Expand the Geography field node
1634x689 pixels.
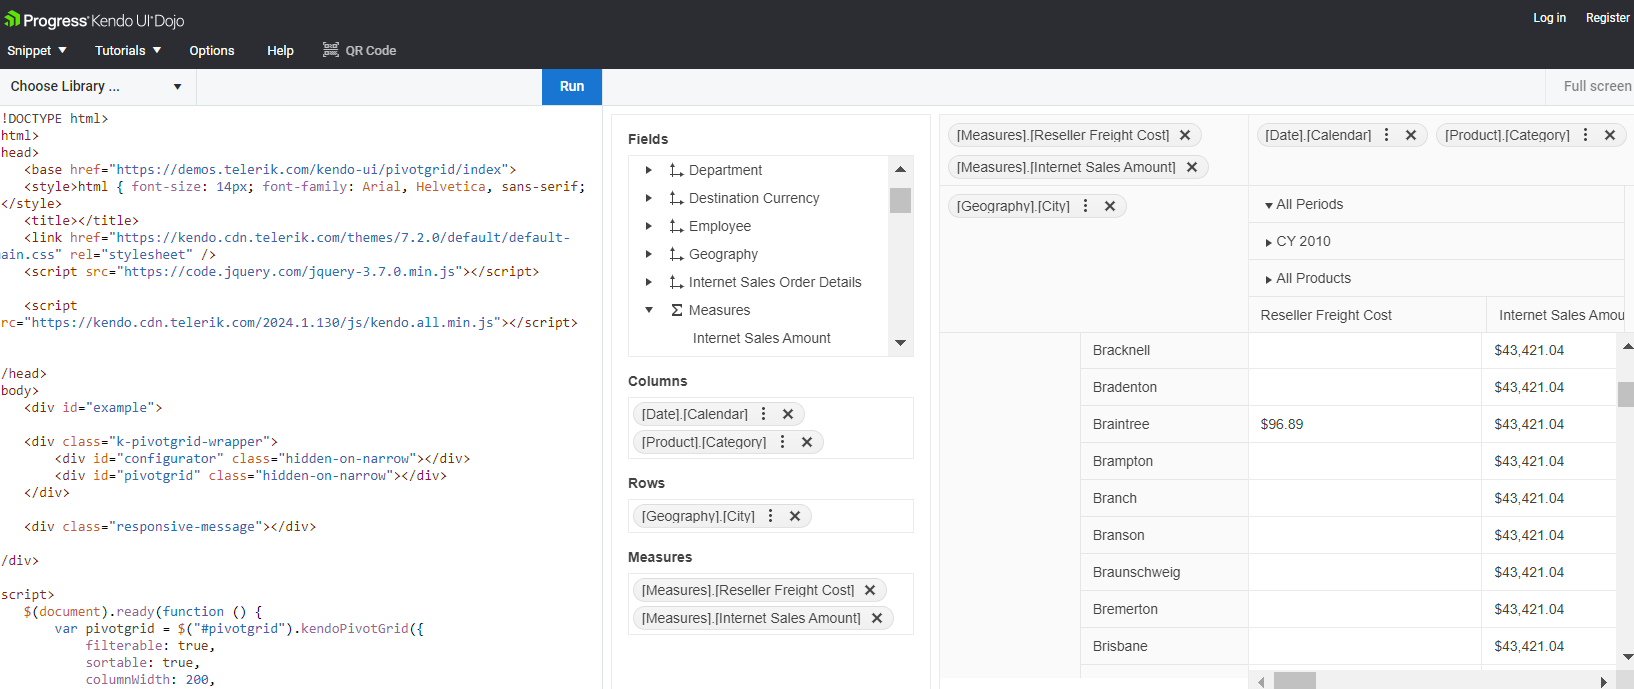649,254
